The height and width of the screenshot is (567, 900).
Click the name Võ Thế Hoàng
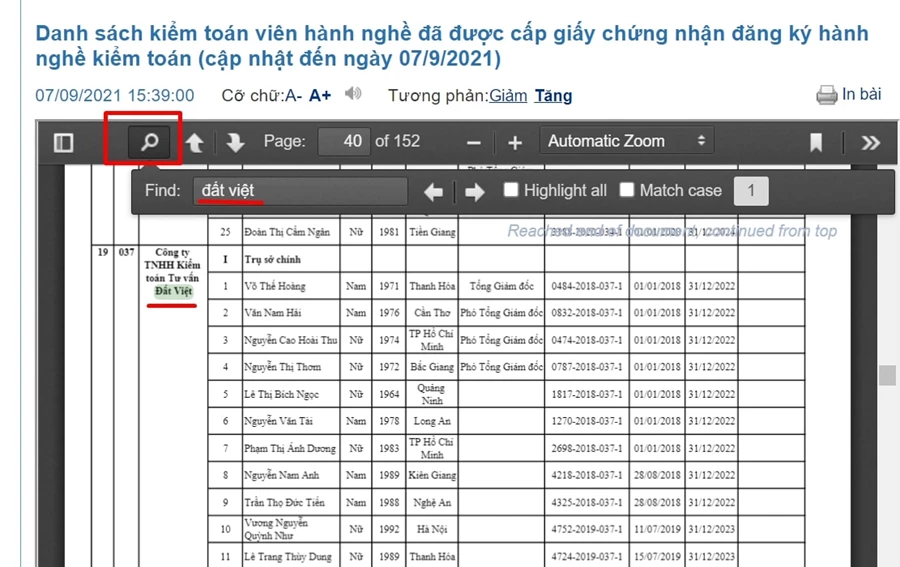274,286
